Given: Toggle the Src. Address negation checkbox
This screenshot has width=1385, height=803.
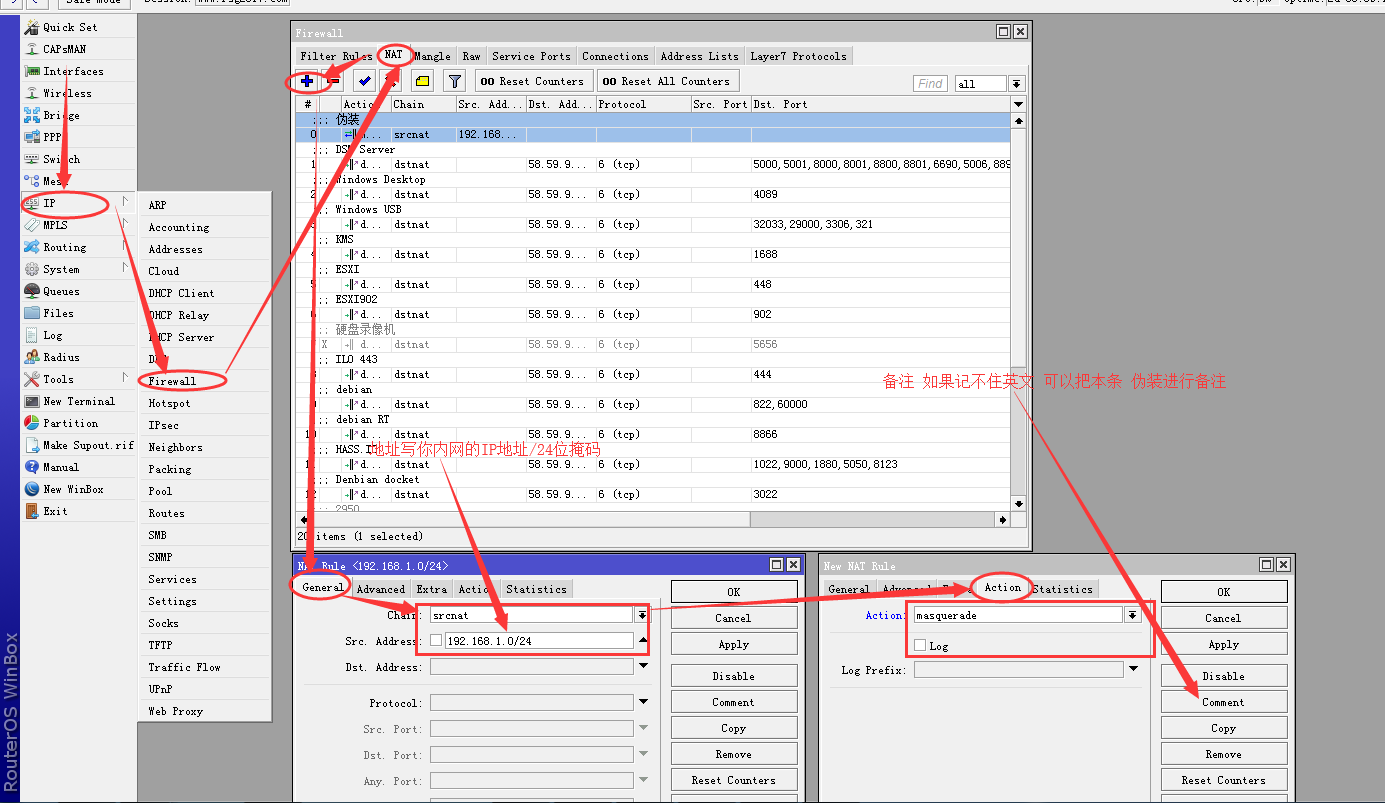Looking at the screenshot, I should [x=436, y=641].
